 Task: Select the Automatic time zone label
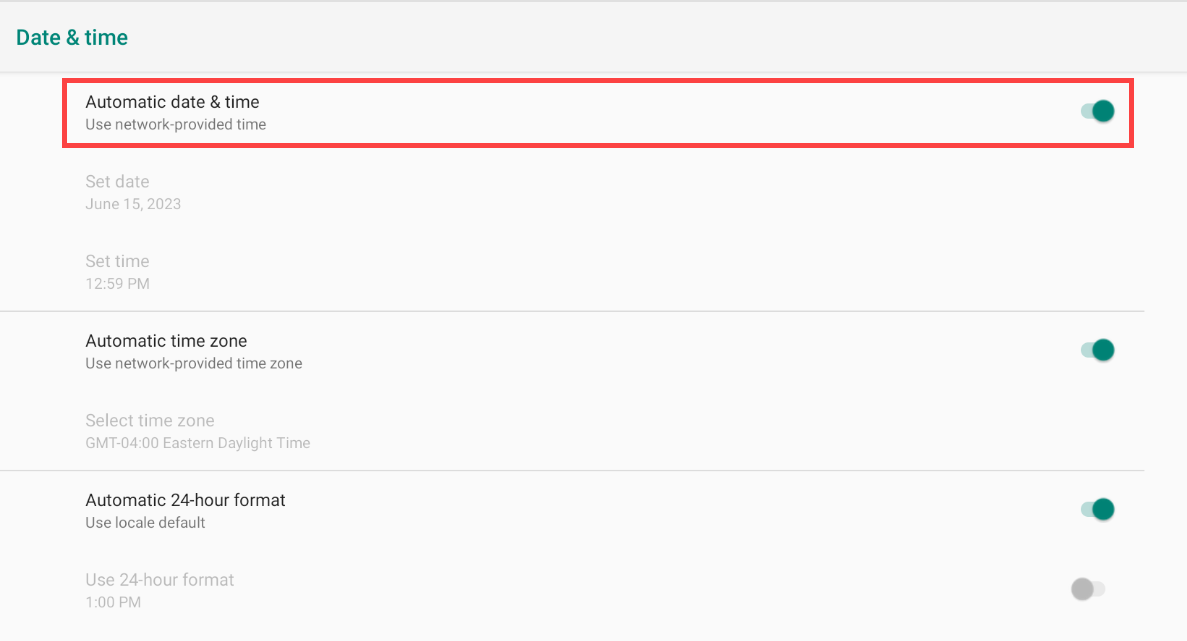pos(166,341)
